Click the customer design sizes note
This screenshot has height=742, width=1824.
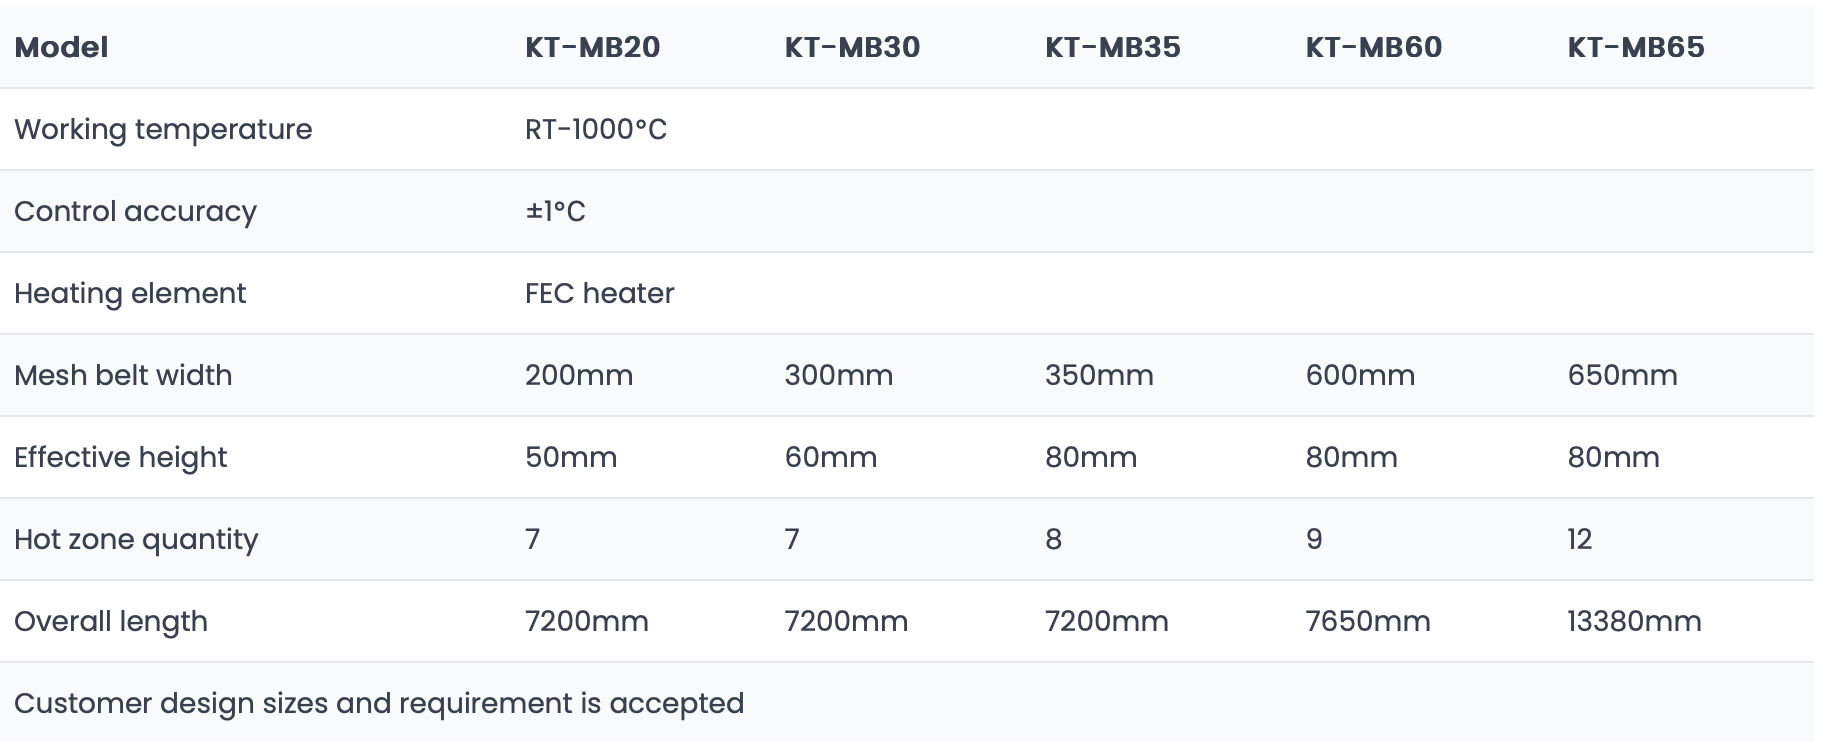[x=379, y=704]
